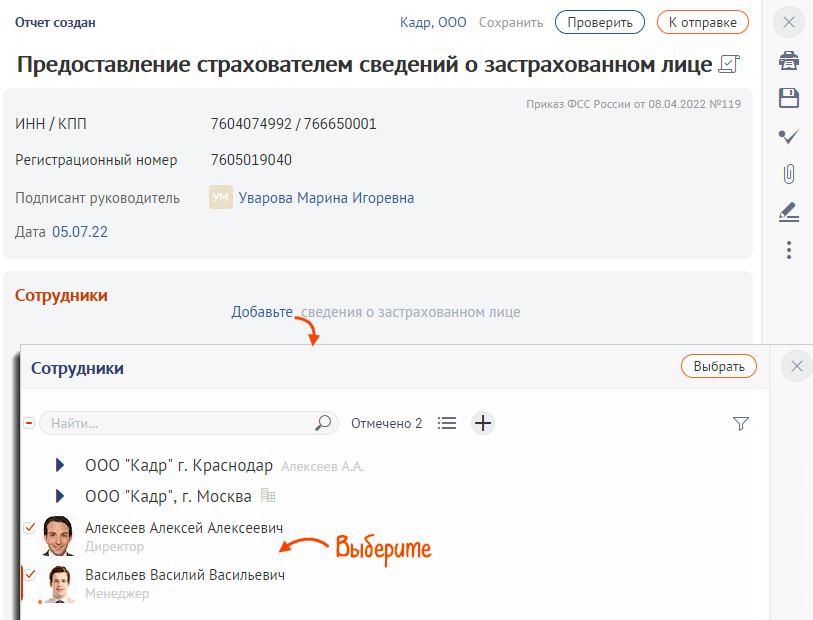Click the Алексеев А.А. manager label
813x620 pixels.
[x=323, y=467]
